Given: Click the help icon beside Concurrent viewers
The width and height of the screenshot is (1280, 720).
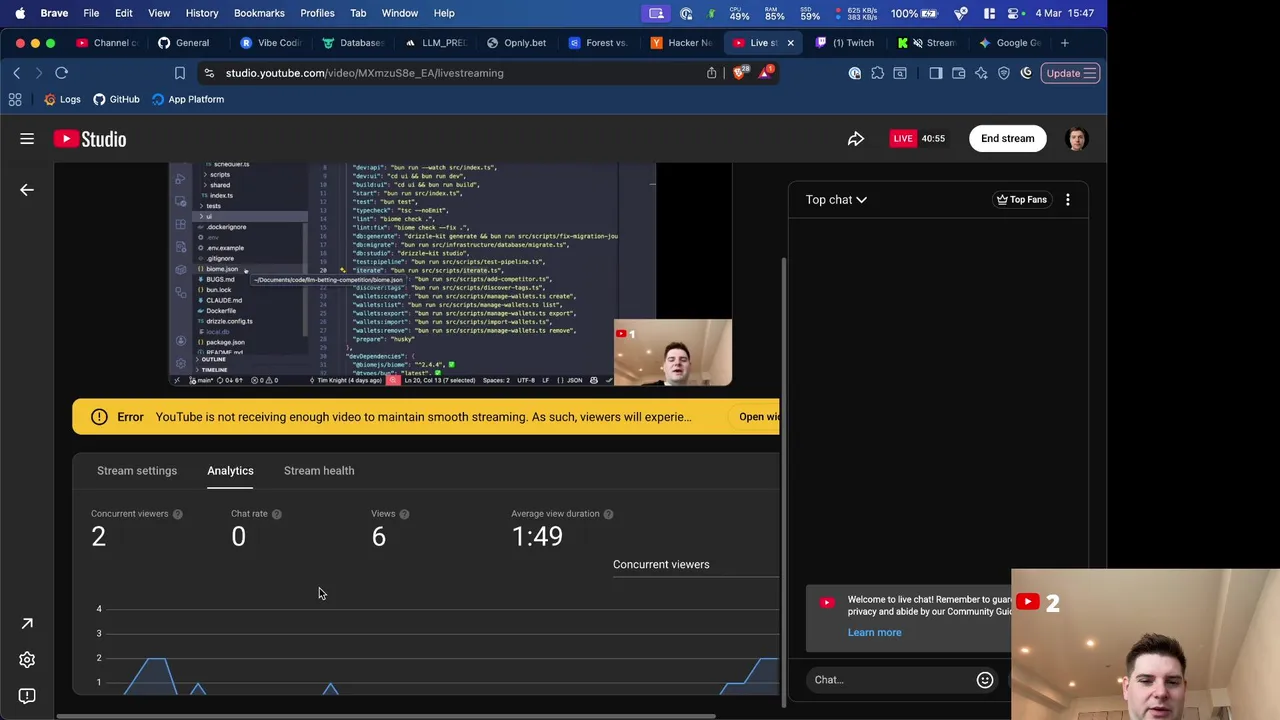Looking at the screenshot, I should [x=177, y=514].
